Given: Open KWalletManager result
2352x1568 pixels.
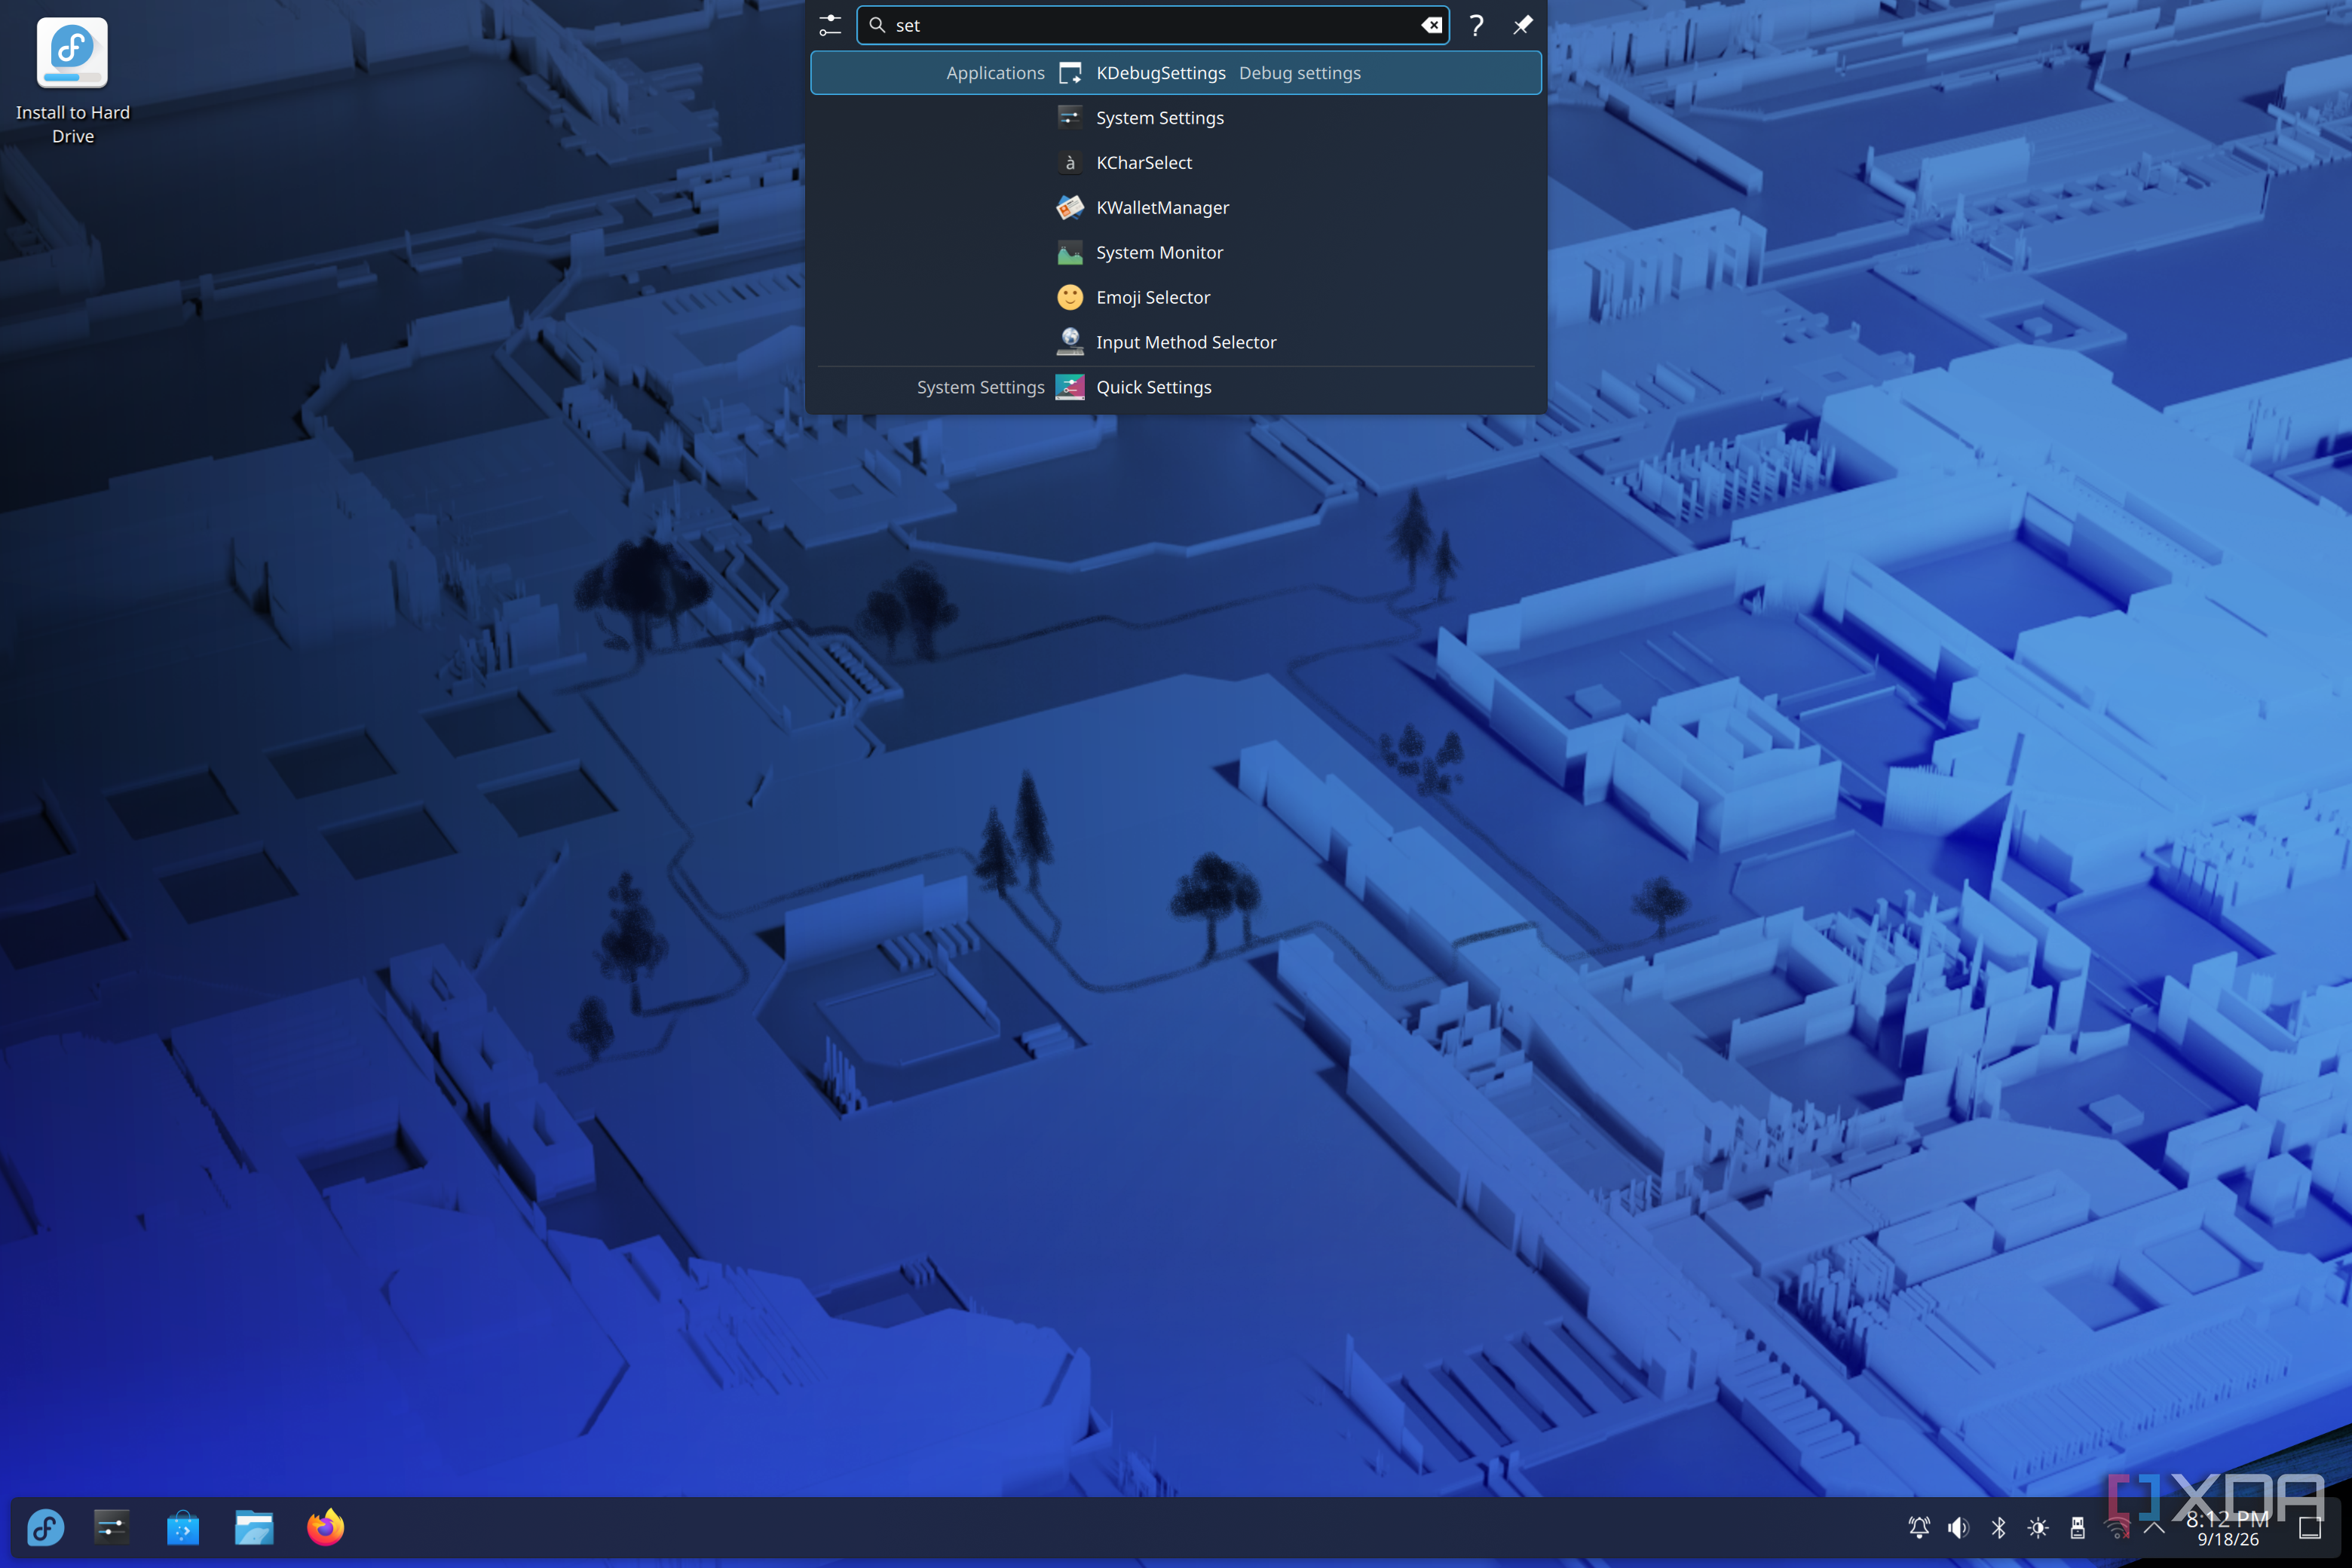Looking at the screenshot, I should coord(1175,208).
